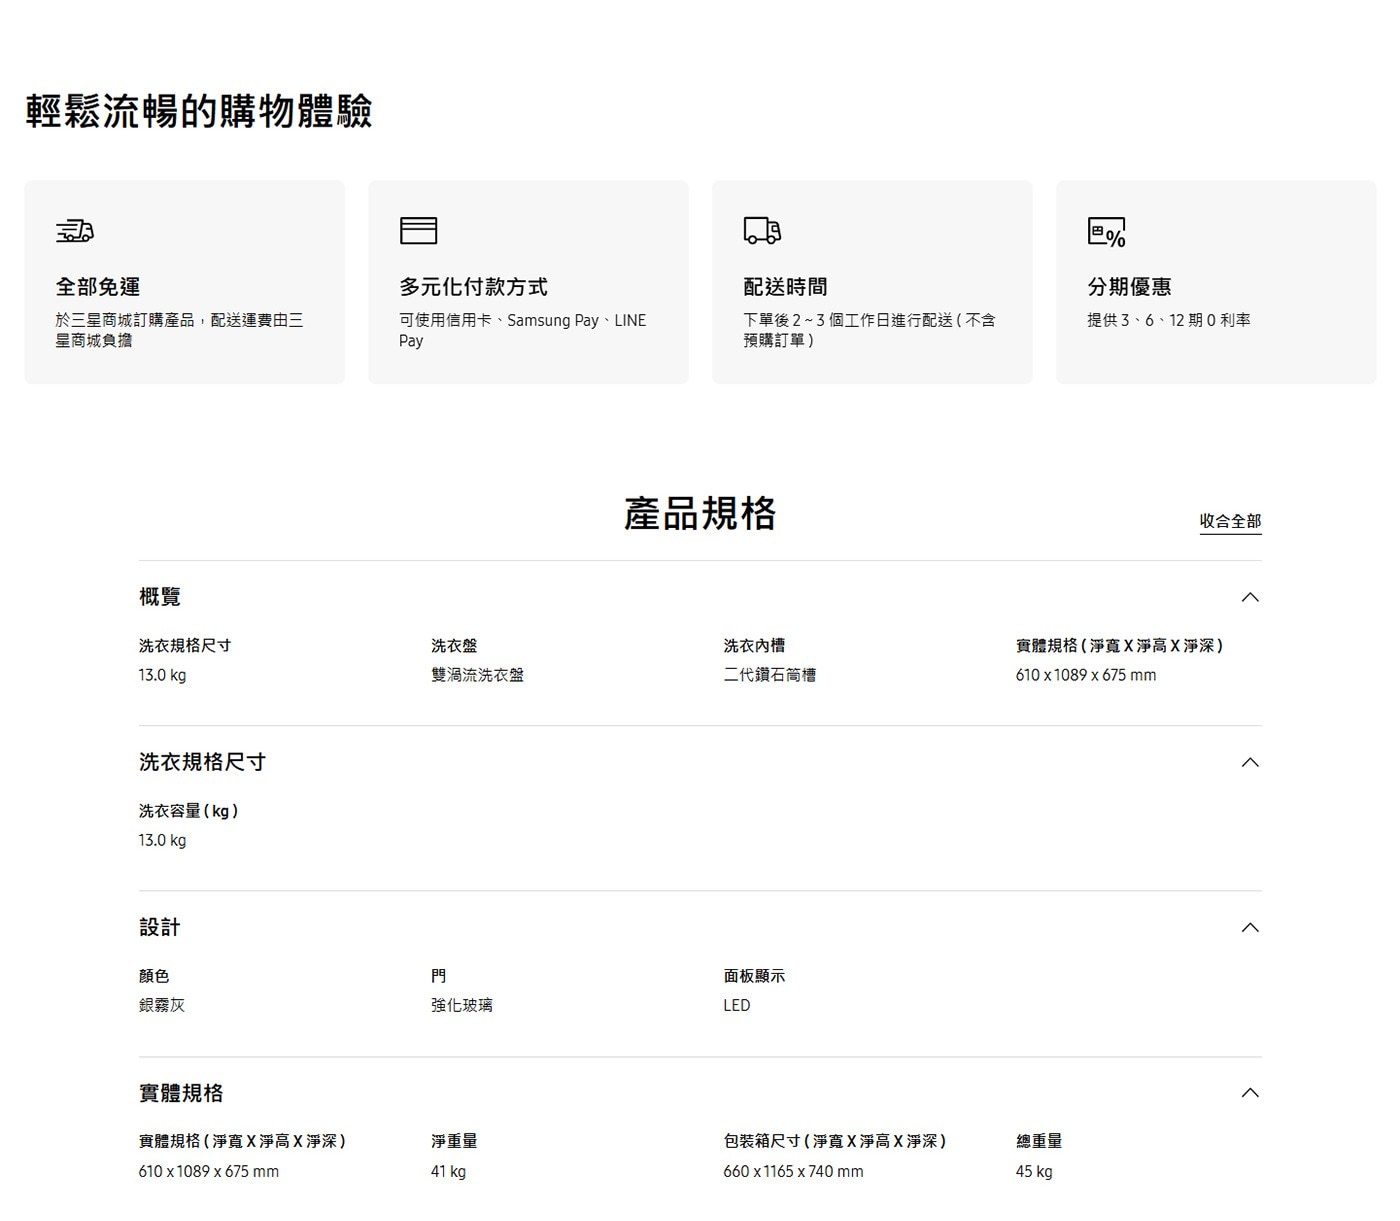Click the 銀霧灰 color value
The height and width of the screenshot is (1221, 1400).
(x=162, y=1005)
